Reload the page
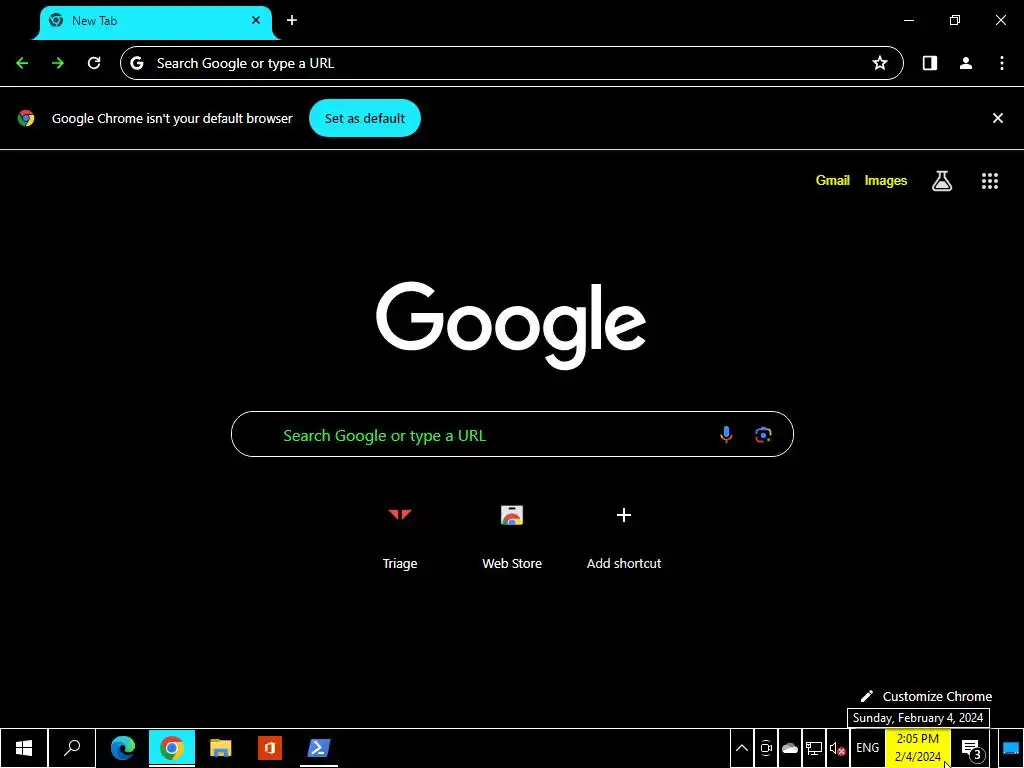This screenshot has height=768, width=1024. 94,63
